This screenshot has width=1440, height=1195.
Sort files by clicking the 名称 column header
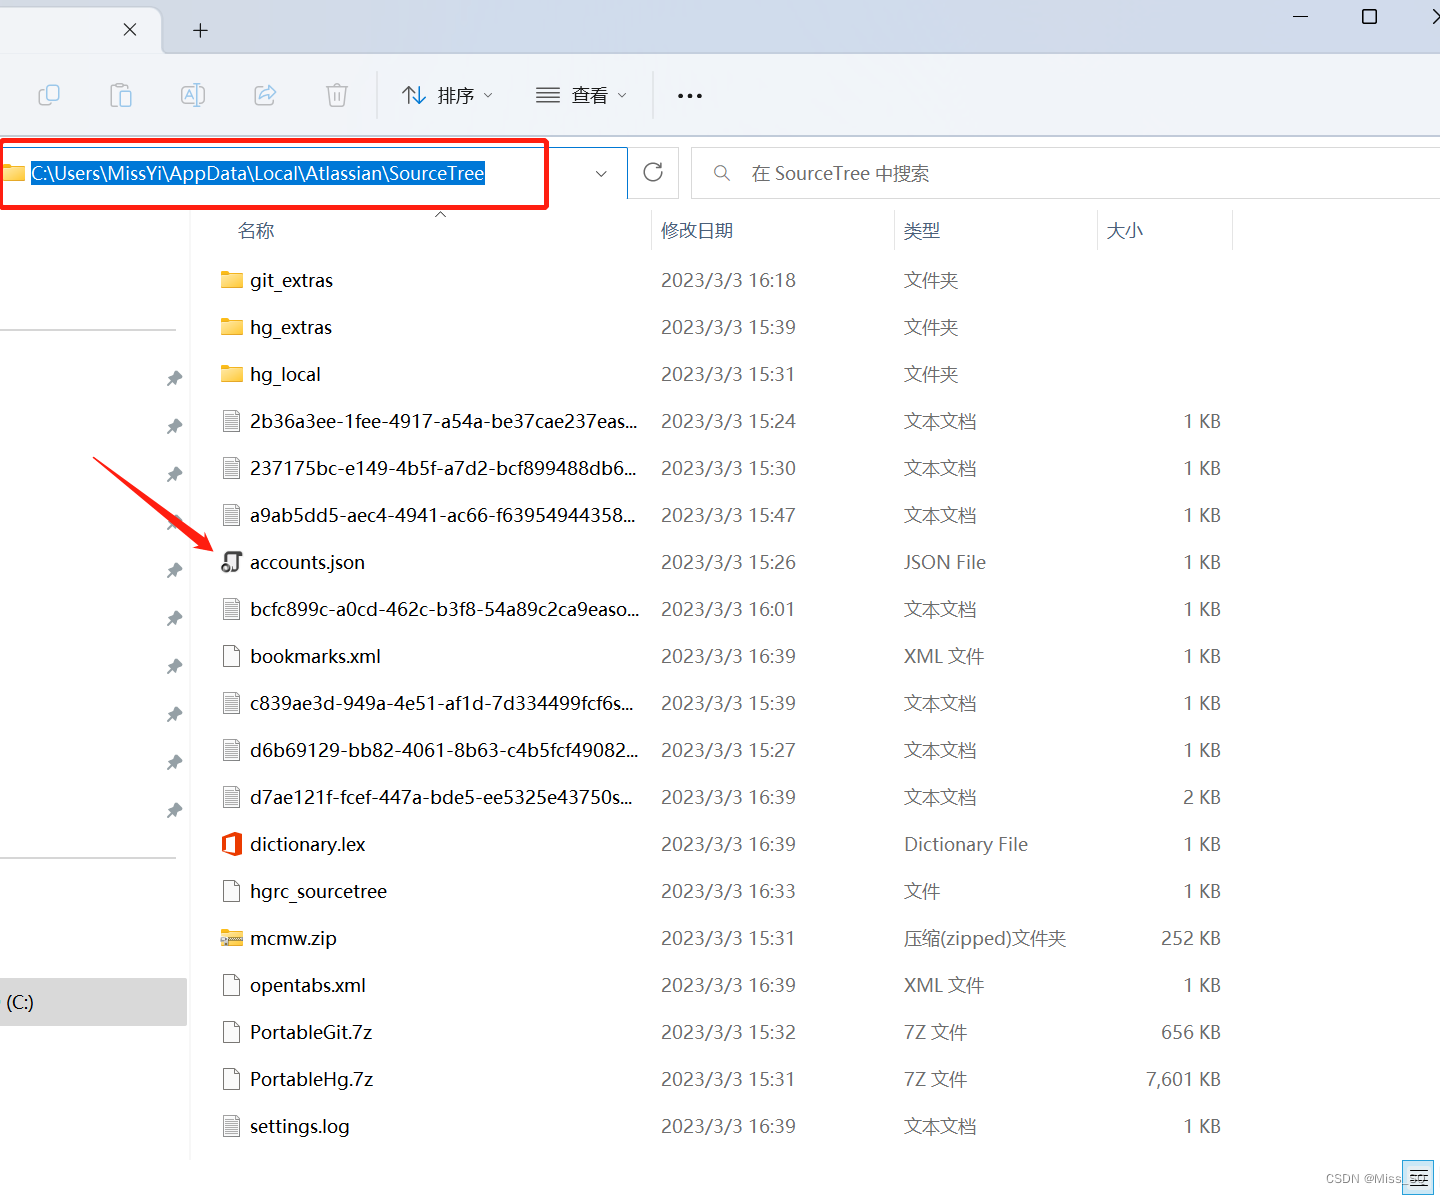(256, 230)
